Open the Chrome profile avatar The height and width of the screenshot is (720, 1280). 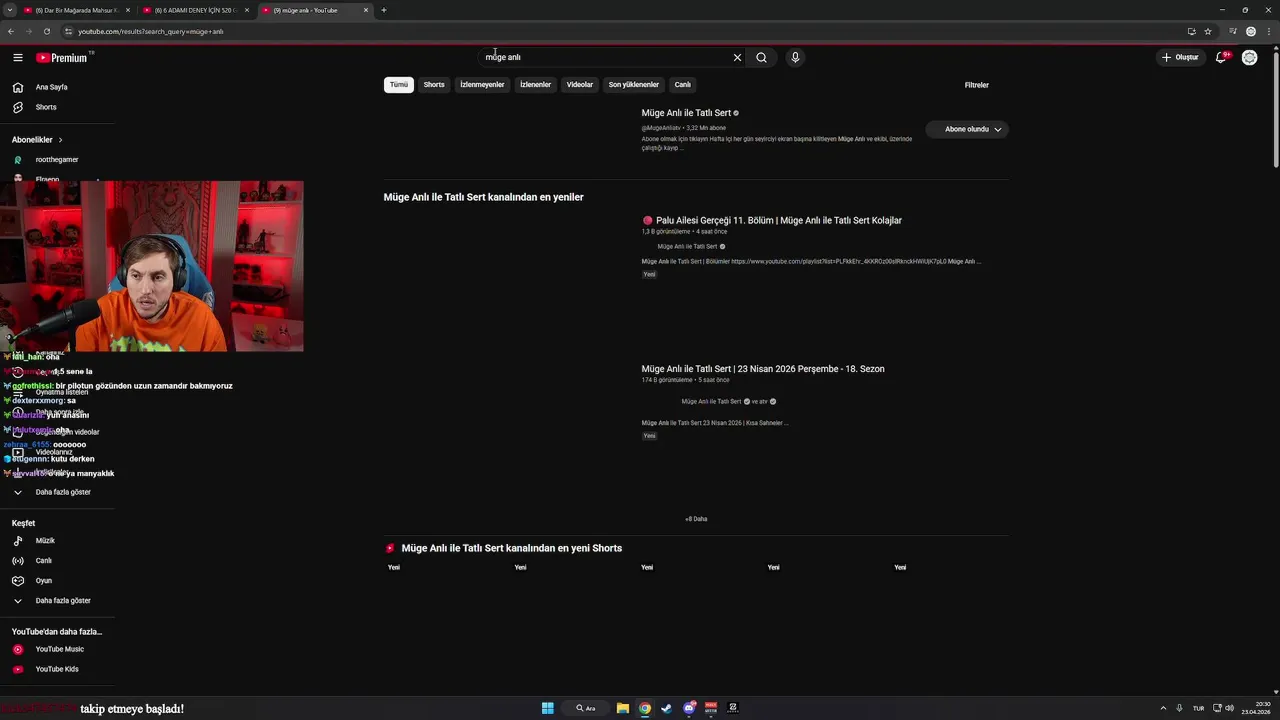coord(1251,31)
